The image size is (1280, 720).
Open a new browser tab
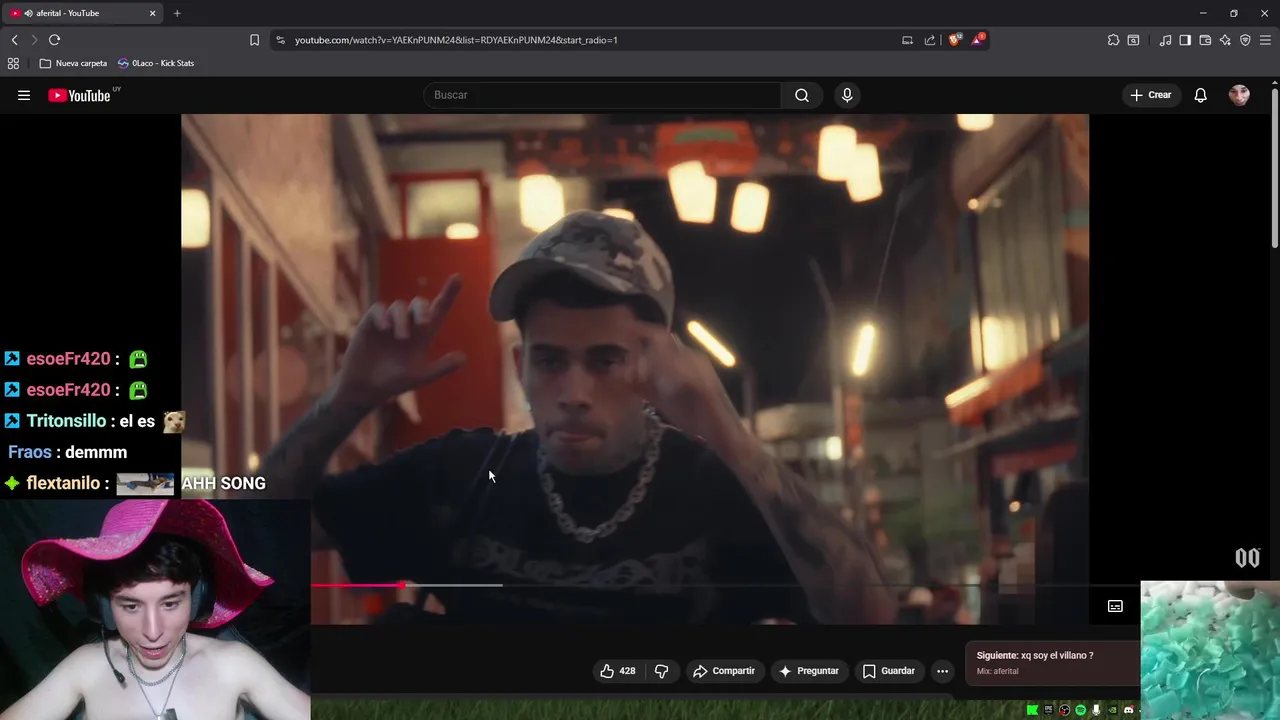[x=177, y=13]
